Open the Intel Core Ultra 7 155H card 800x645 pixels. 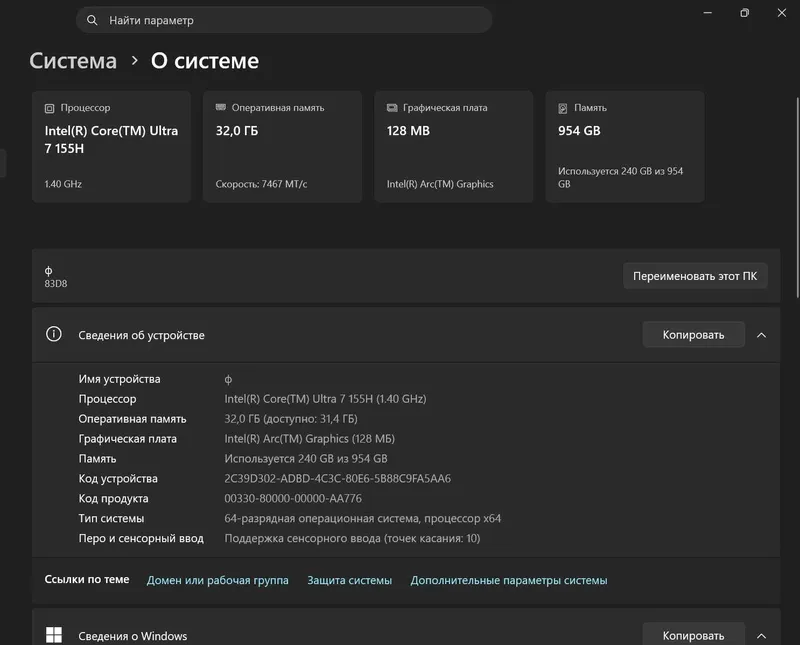[111, 147]
